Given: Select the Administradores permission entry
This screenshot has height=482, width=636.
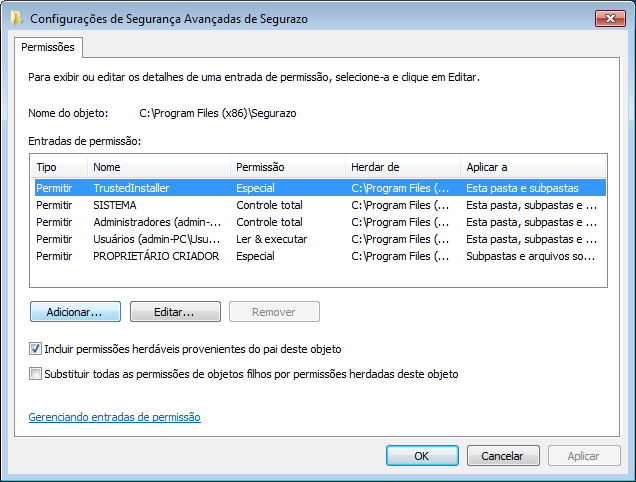Looking at the screenshot, I should tap(320, 222).
